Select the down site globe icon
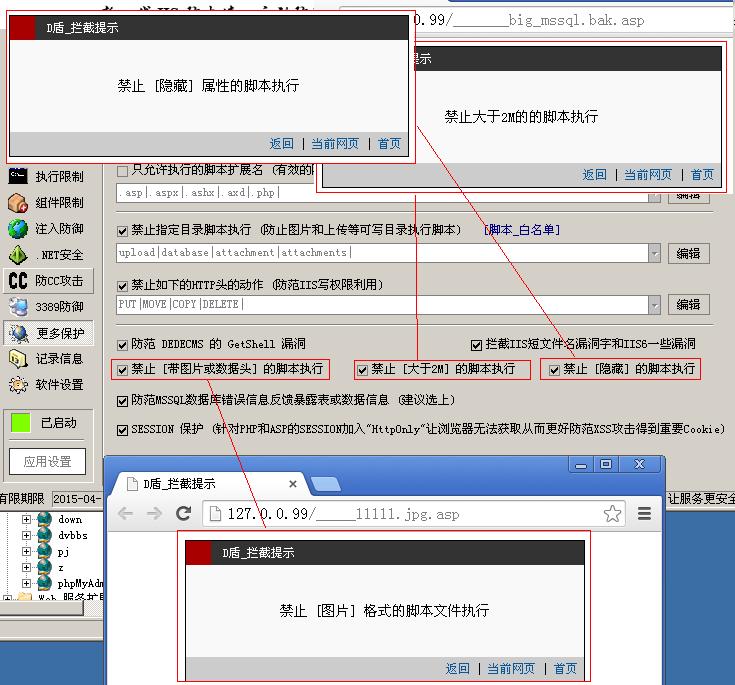 point(44,519)
